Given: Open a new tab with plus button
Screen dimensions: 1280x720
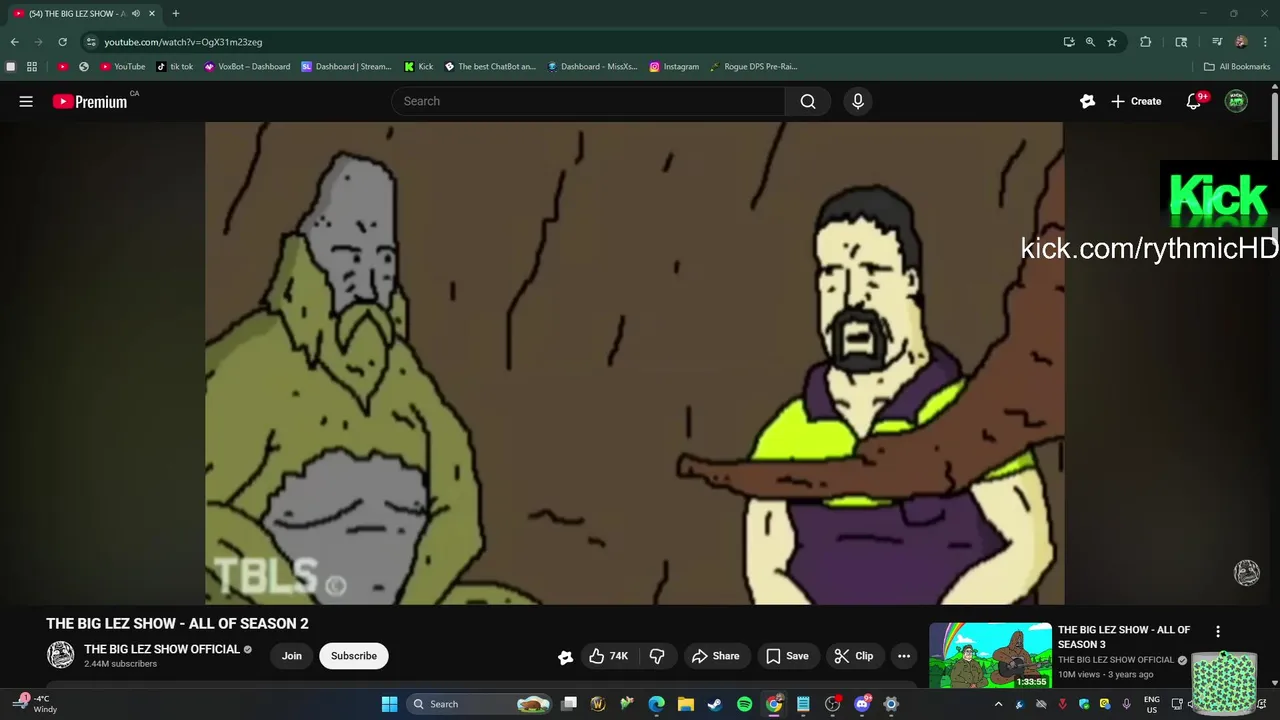Looking at the screenshot, I should (x=176, y=14).
